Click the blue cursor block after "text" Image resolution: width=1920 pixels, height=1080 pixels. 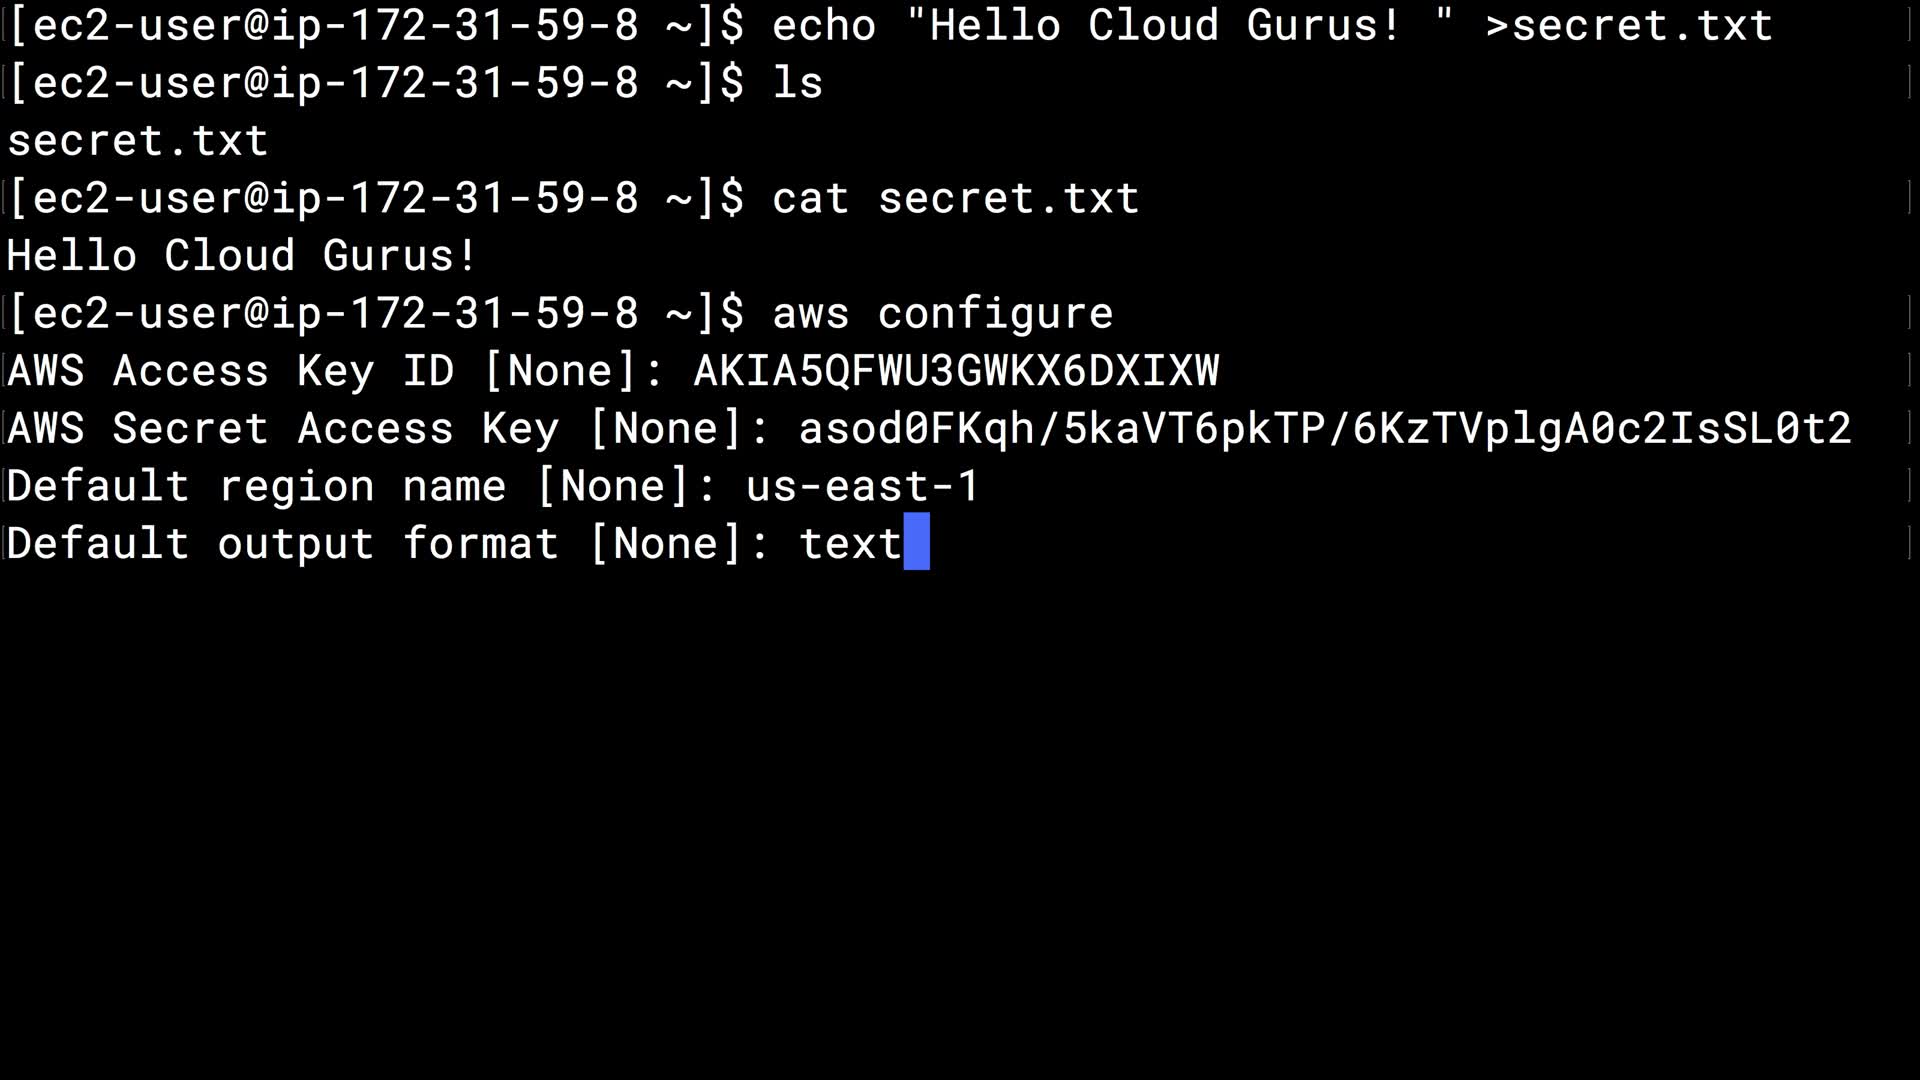click(x=916, y=542)
